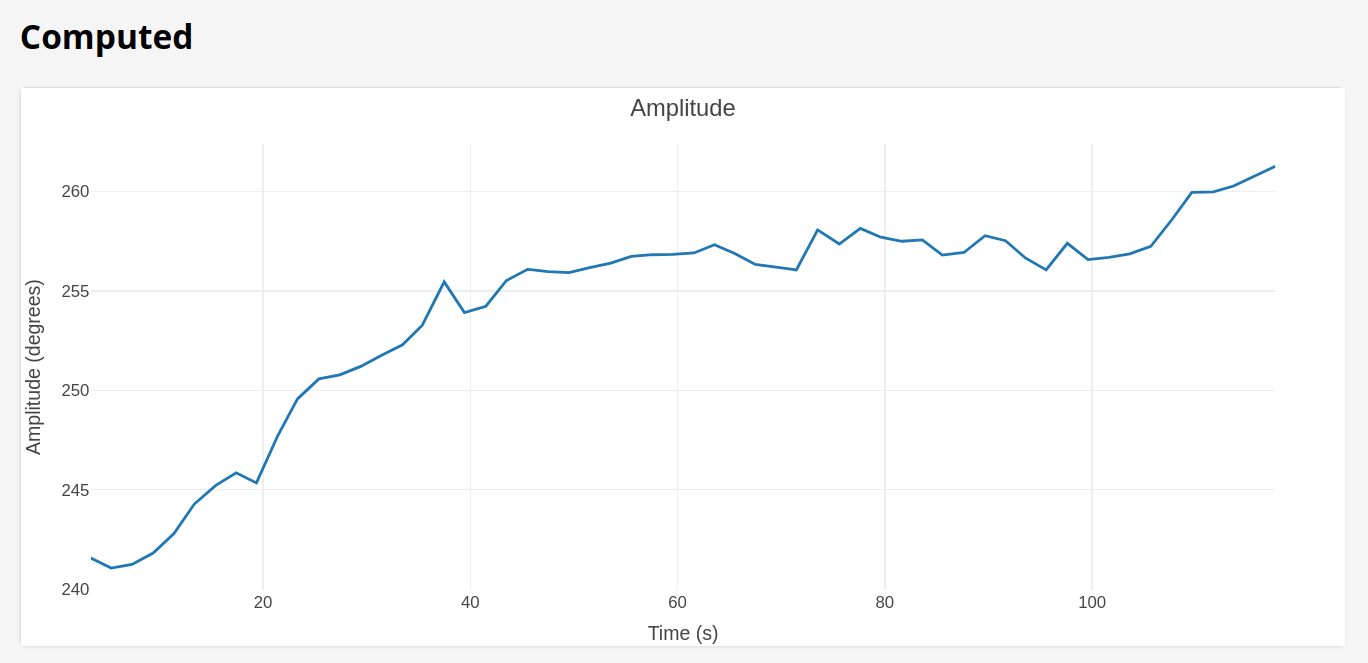Click x-axis tick label 20
The width and height of the screenshot is (1368, 663).
263,602
